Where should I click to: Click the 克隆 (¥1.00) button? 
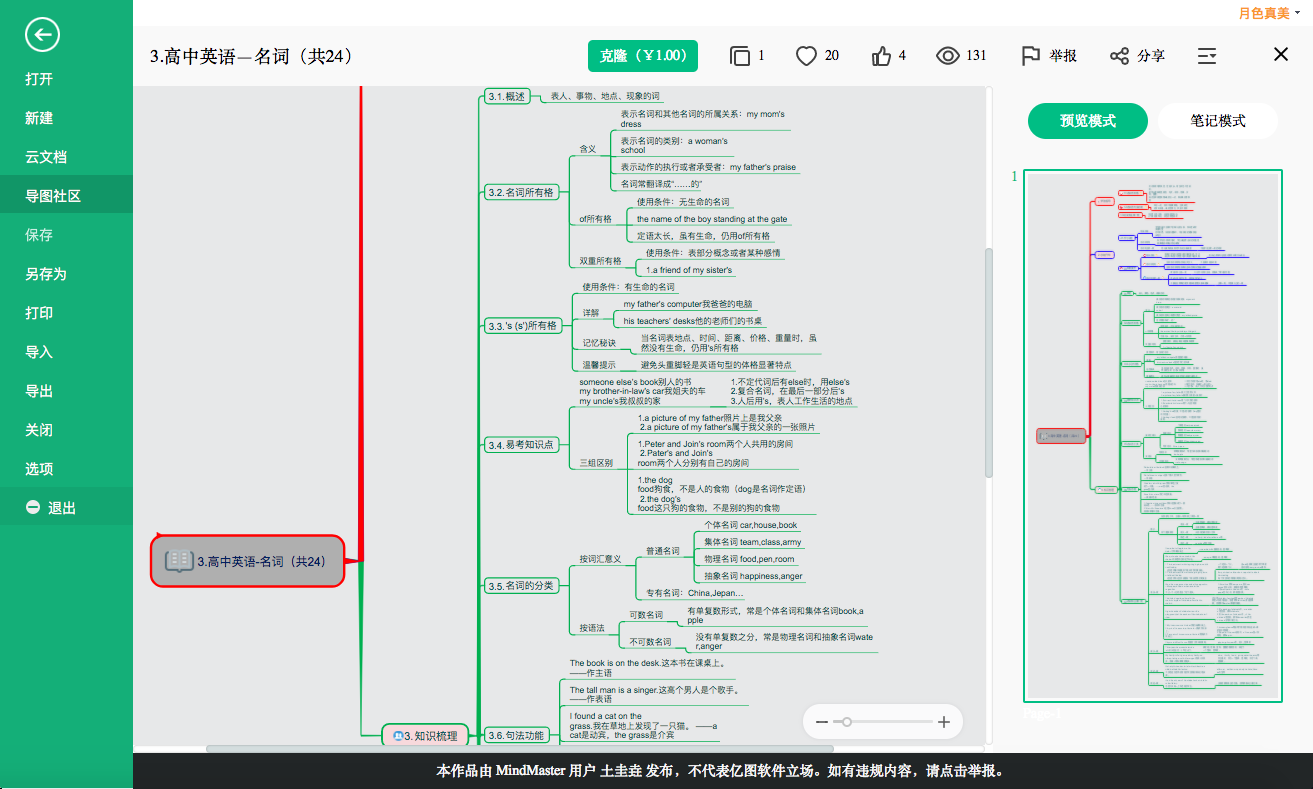(x=643, y=56)
